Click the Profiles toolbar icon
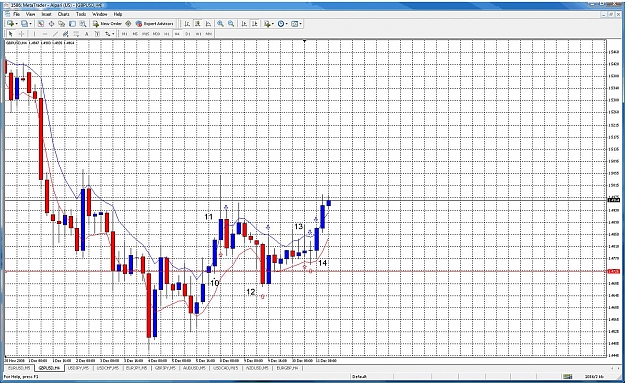The height and width of the screenshot is (383, 625). 24,24
